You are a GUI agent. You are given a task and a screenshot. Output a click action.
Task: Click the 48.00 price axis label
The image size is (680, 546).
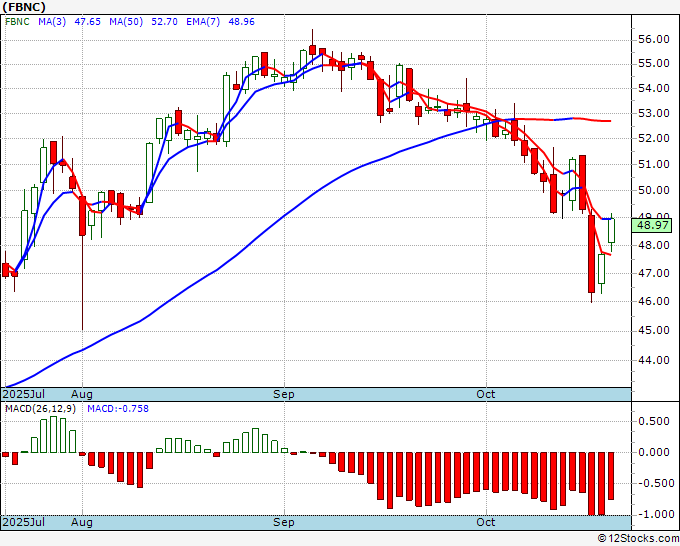point(654,245)
